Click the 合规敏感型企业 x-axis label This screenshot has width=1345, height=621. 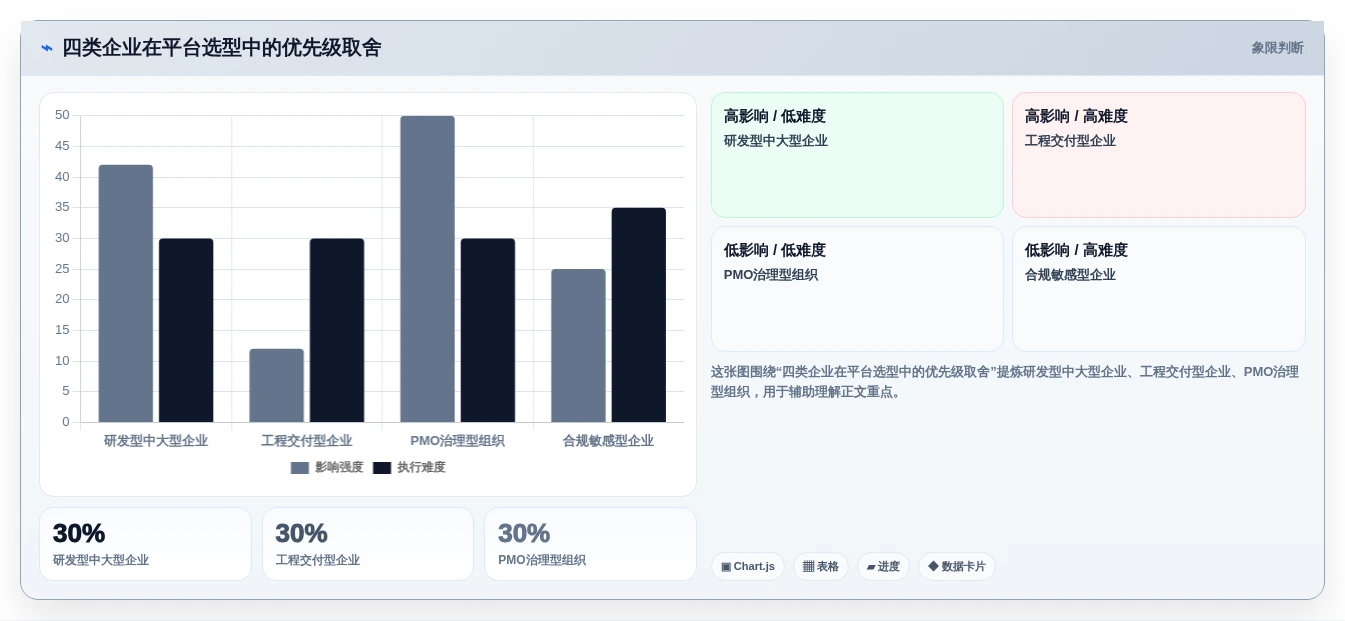[608, 441]
